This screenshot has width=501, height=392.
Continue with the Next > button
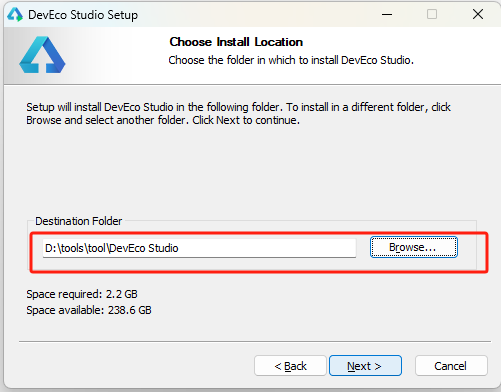pos(365,366)
